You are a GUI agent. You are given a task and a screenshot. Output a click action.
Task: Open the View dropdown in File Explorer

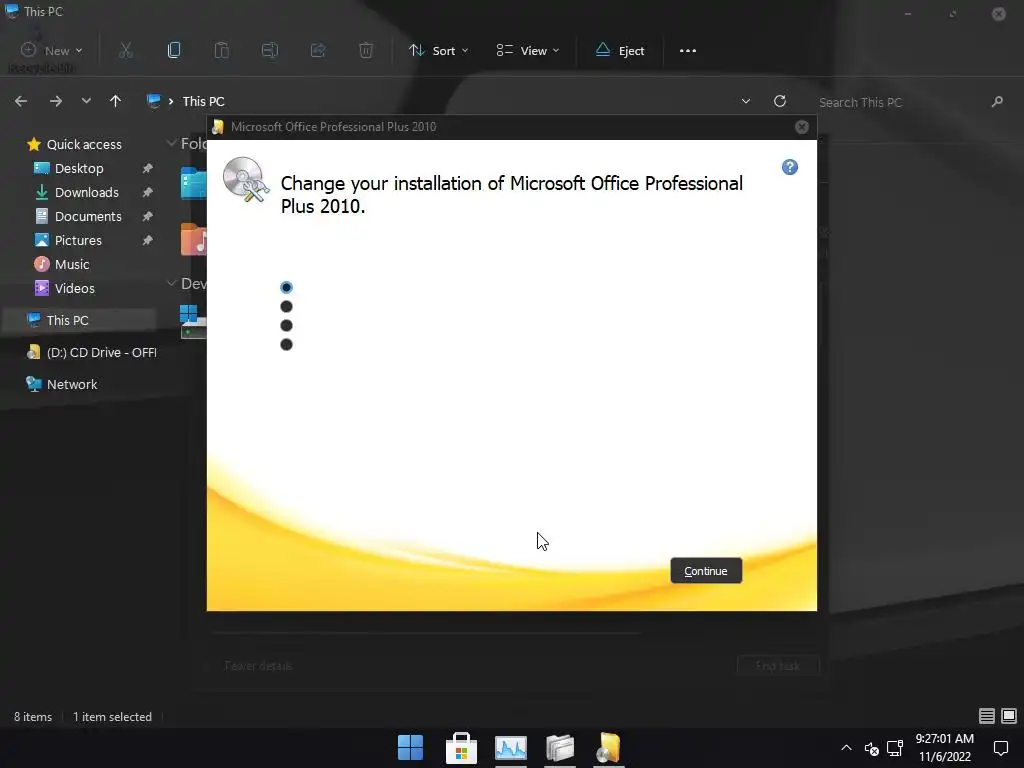tap(528, 50)
